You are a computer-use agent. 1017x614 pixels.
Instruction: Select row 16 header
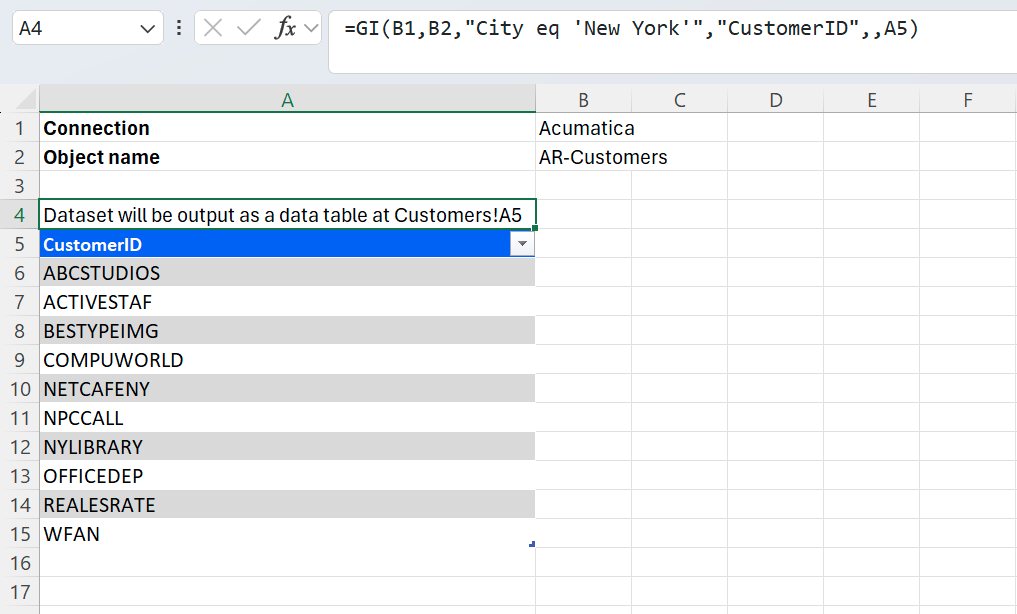(20, 563)
